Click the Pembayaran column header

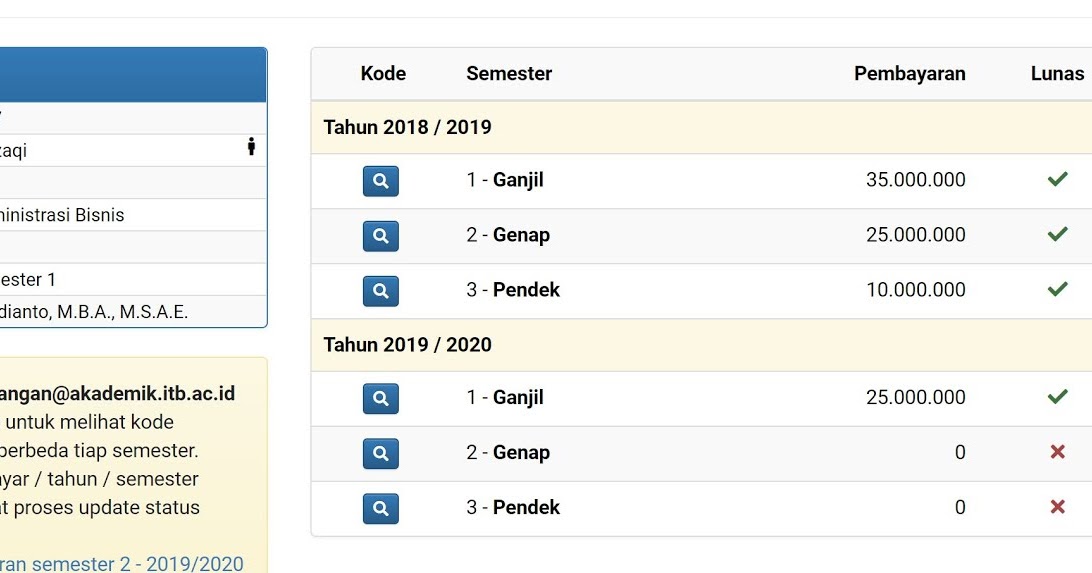coord(909,73)
